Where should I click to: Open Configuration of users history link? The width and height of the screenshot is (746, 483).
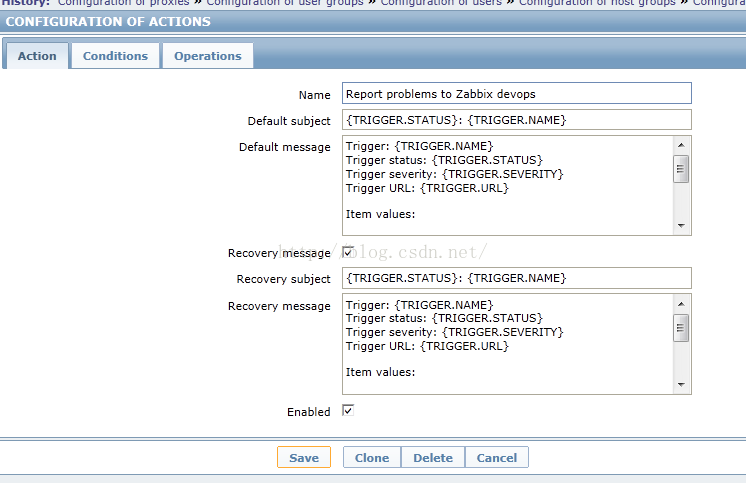click(441, 3)
